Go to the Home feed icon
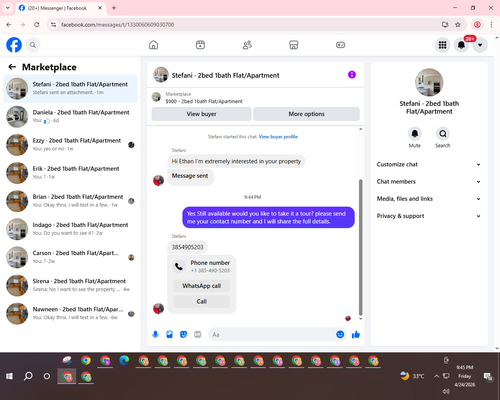Screen dimensions: 500x400 pos(153,45)
